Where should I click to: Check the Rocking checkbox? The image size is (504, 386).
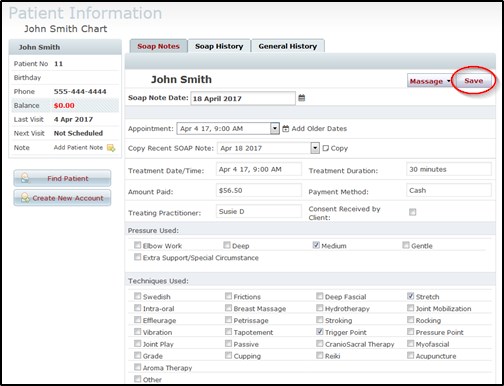(x=411, y=320)
